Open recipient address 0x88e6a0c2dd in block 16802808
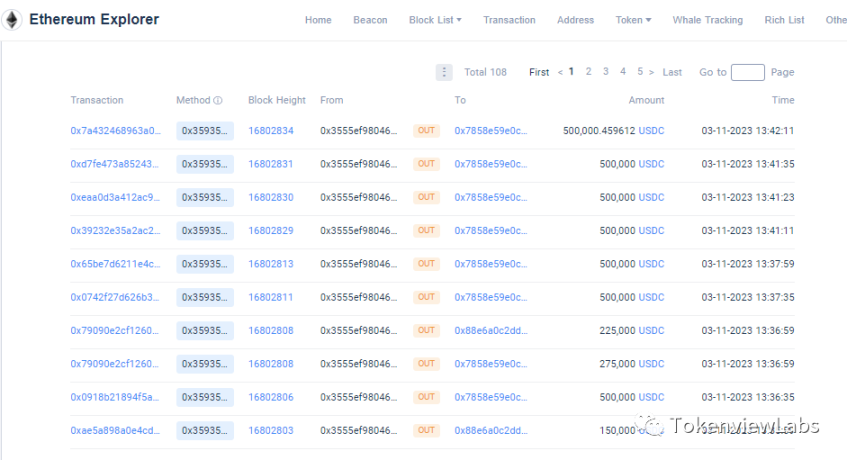 click(x=490, y=330)
